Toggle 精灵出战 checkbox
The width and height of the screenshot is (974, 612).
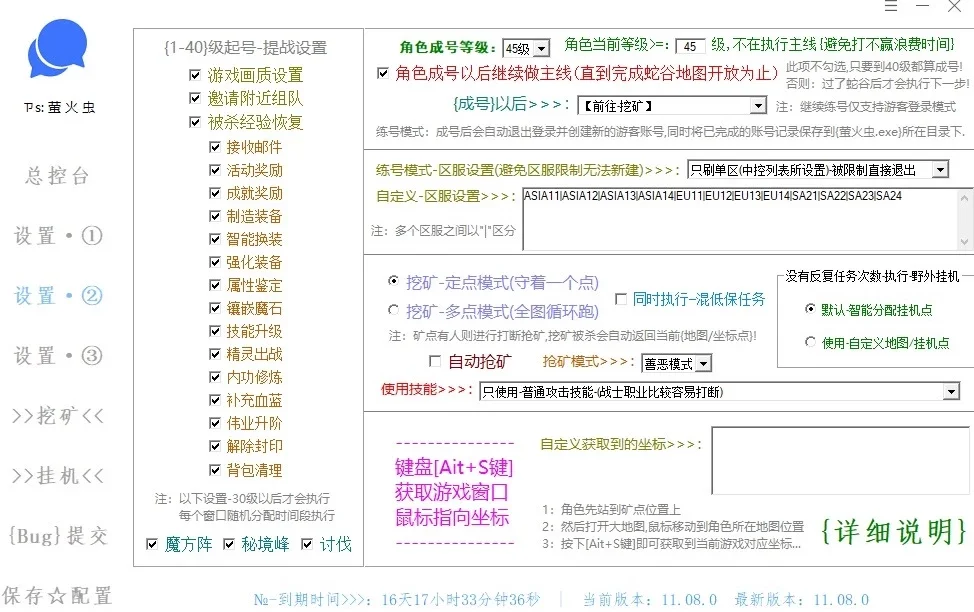click(215, 354)
